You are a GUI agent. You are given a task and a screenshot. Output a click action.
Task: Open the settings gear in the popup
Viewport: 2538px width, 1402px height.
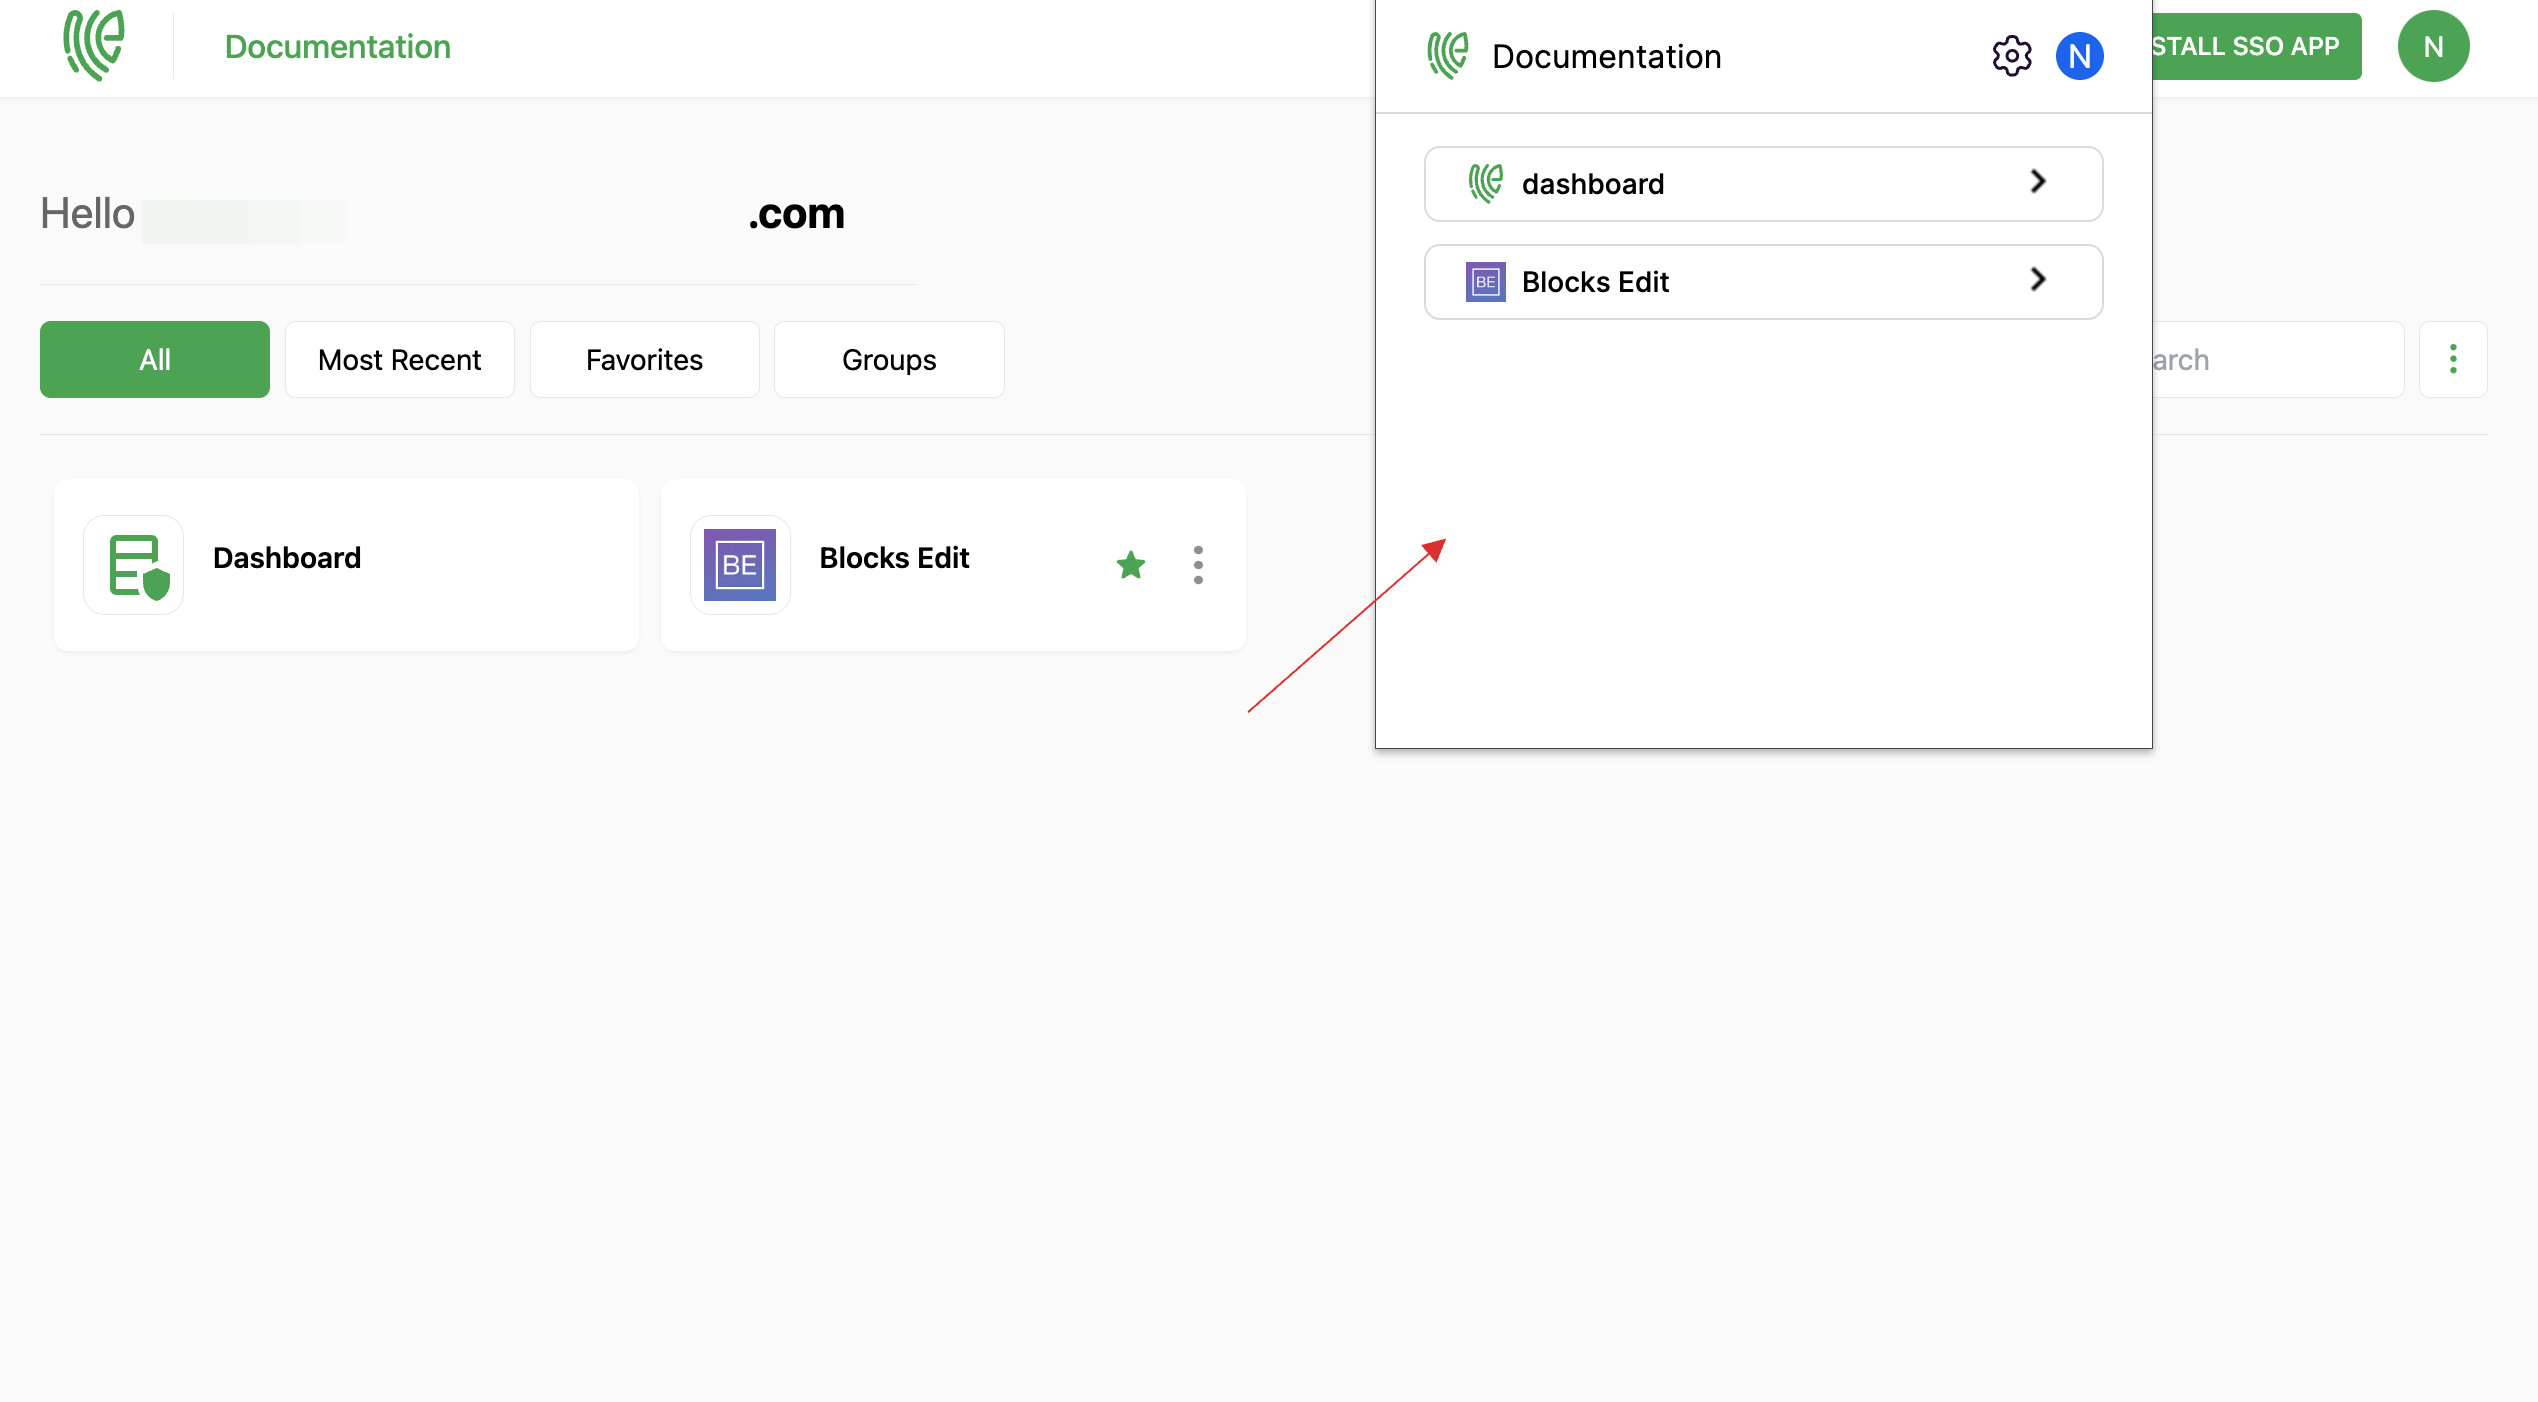2011,56
